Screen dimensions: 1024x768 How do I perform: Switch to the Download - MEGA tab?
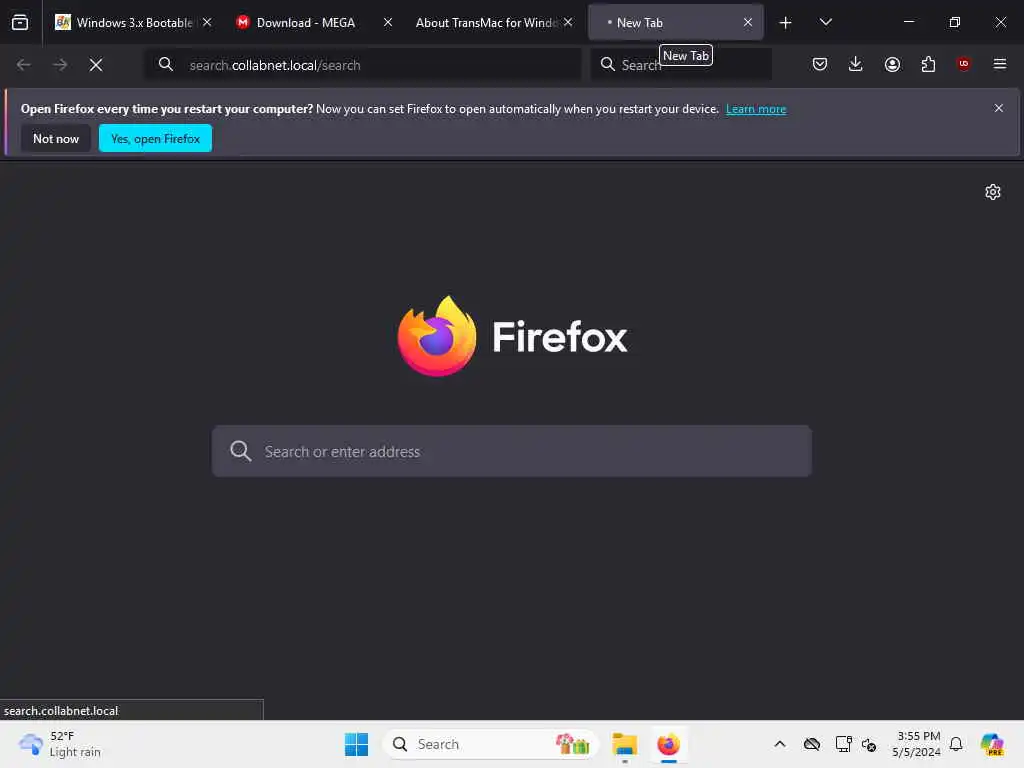click(x=314, y=23)
